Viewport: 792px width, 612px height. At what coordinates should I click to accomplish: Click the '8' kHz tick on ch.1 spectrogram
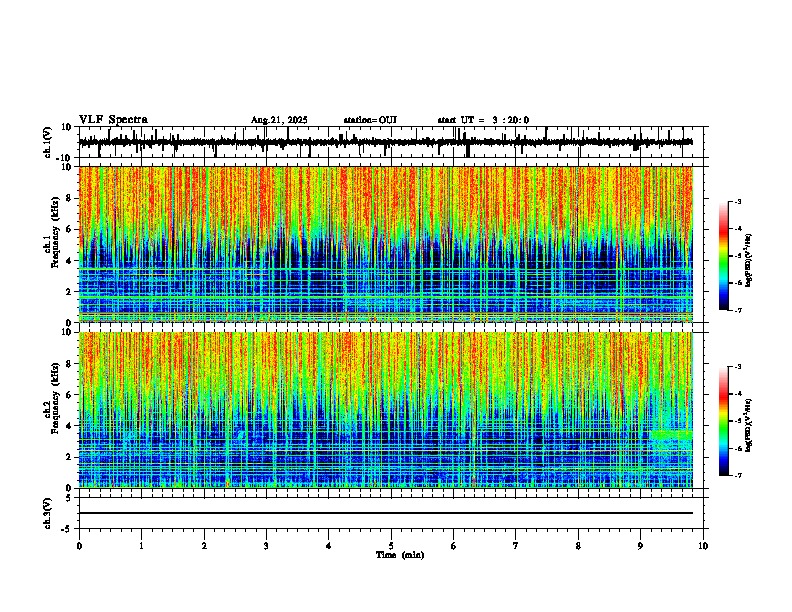coord(70,198)
